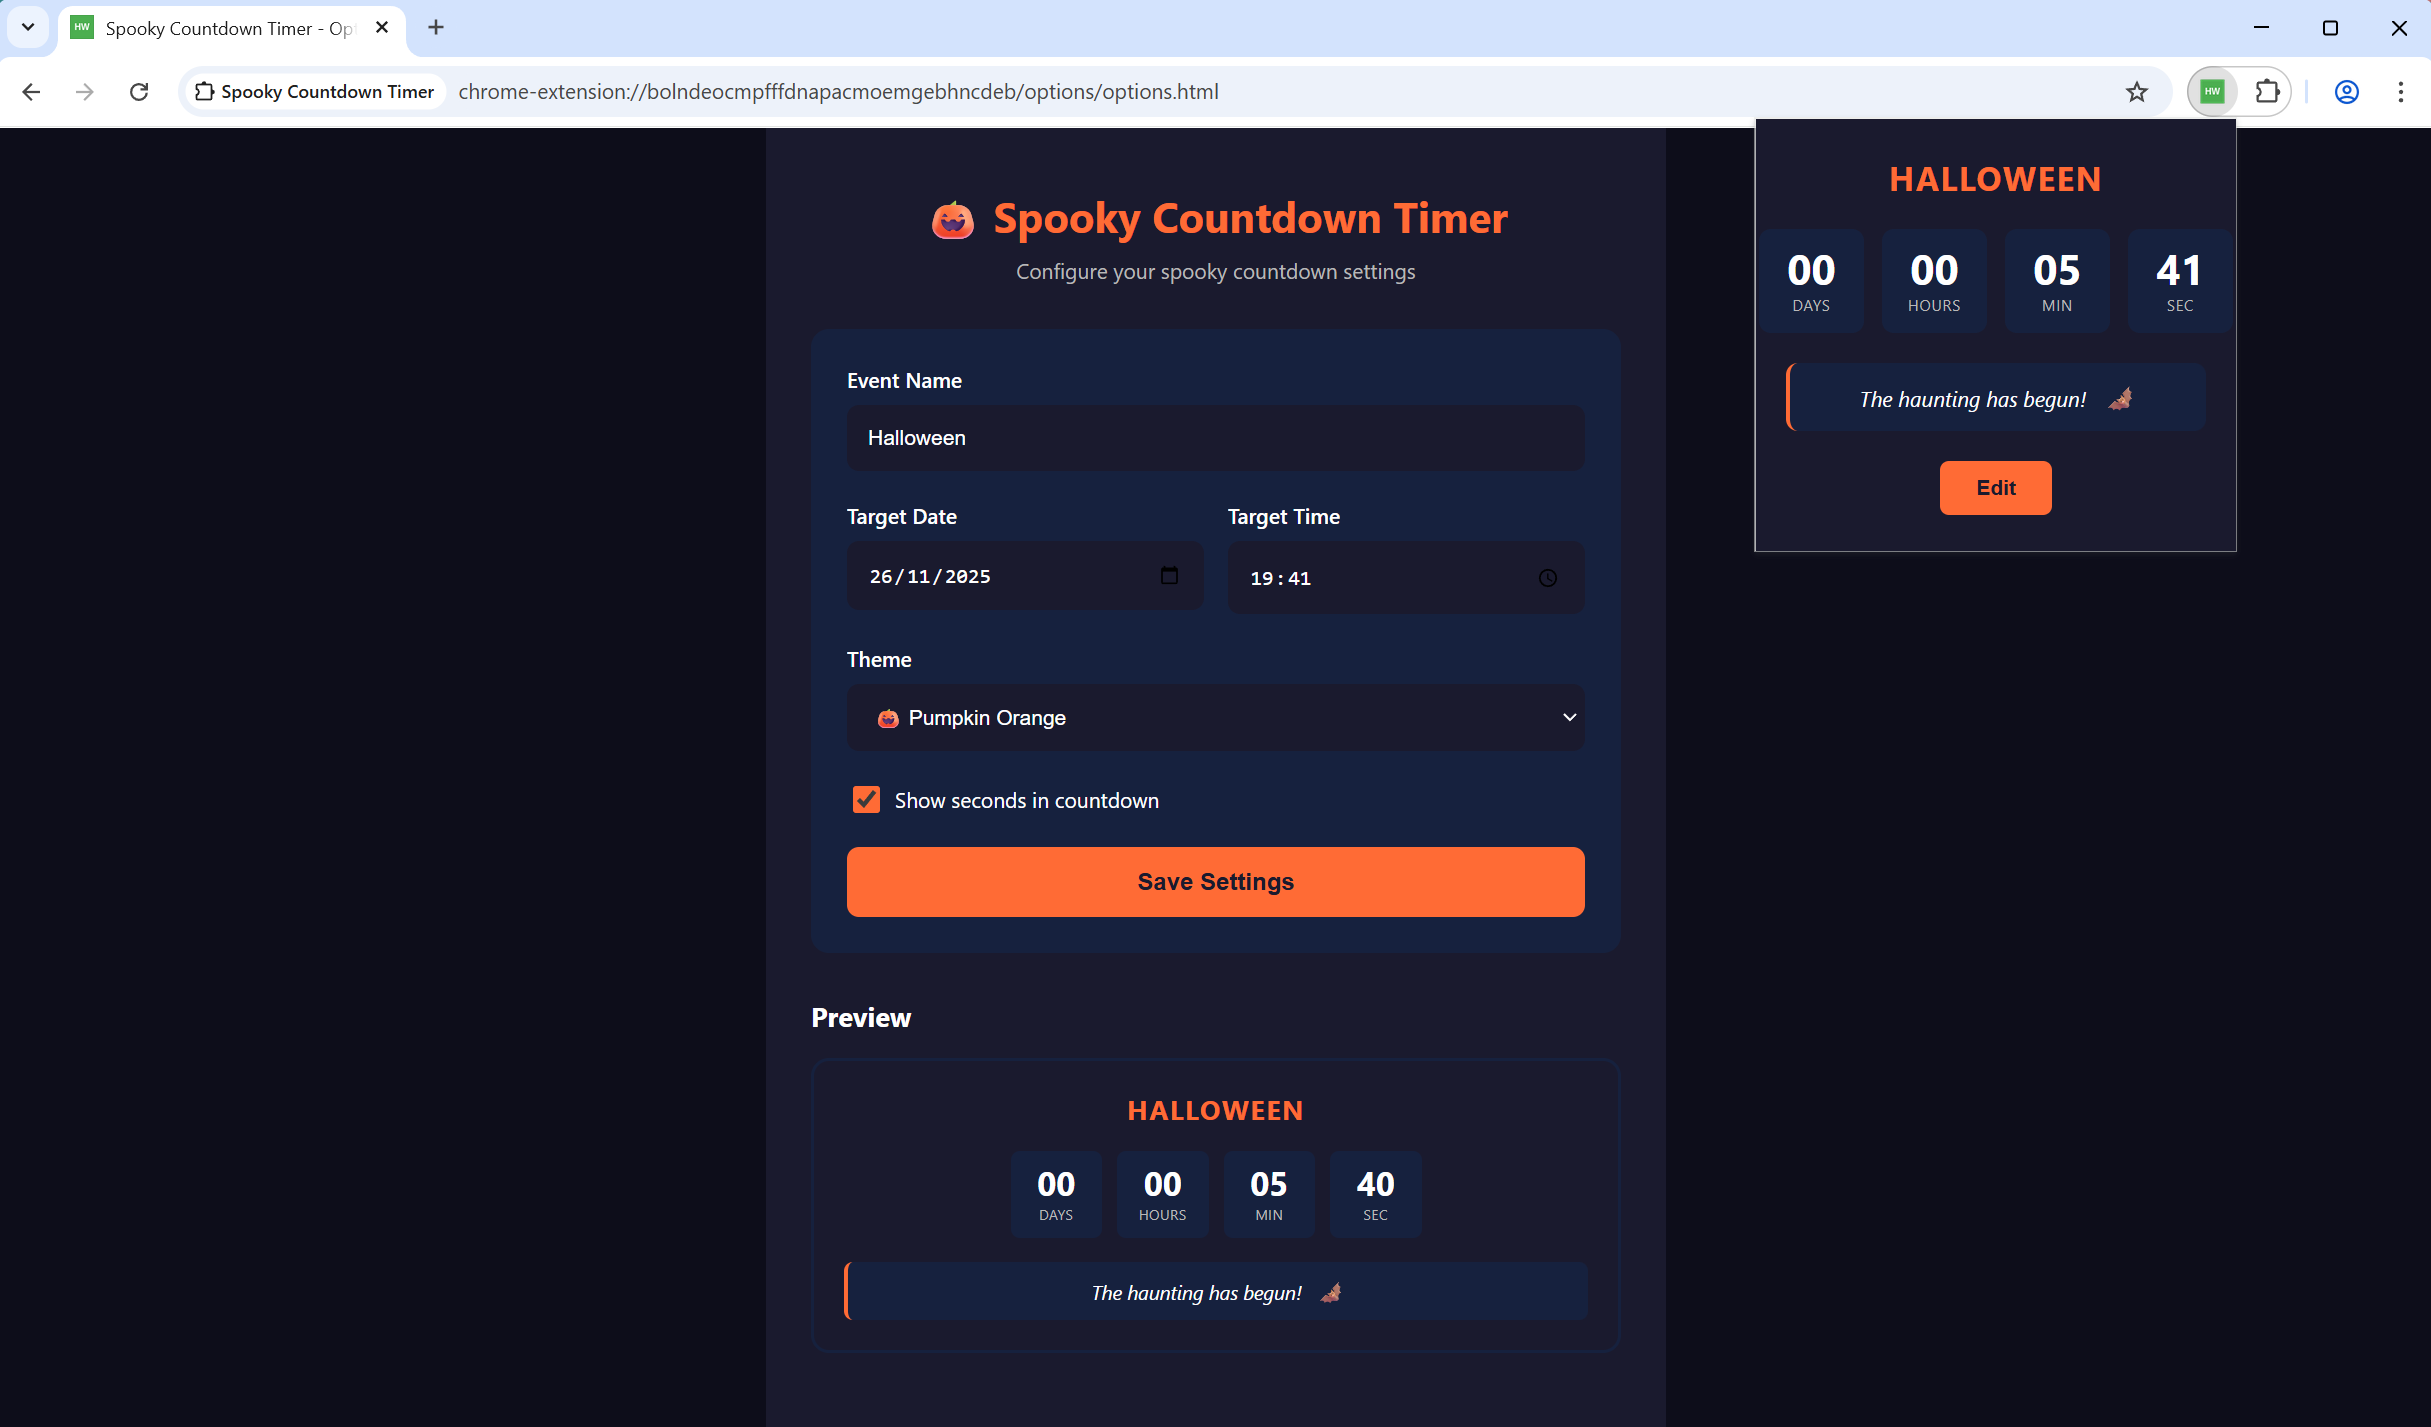Click the Halloween extension icon in toolbar

(2212, 92)
